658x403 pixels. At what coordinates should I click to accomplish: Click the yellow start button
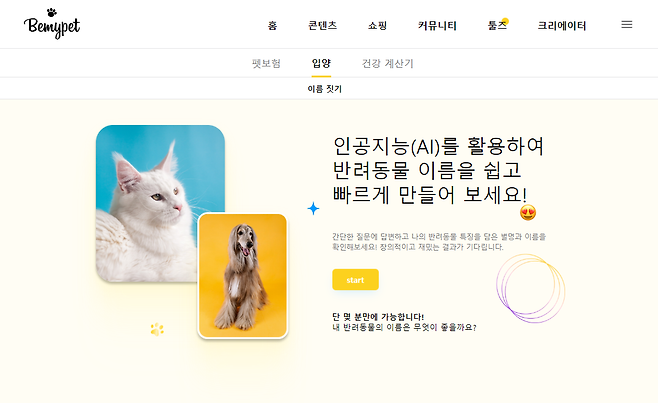point(355,280)
